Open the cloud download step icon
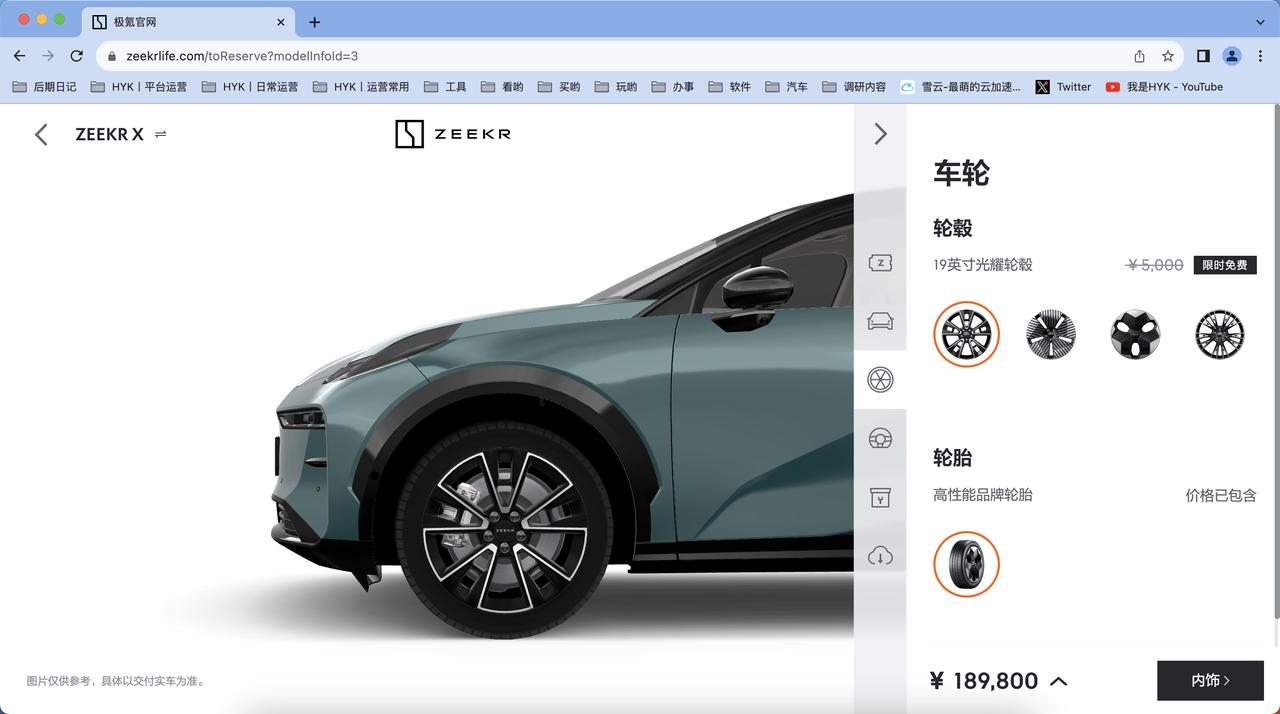 point(880,555)
